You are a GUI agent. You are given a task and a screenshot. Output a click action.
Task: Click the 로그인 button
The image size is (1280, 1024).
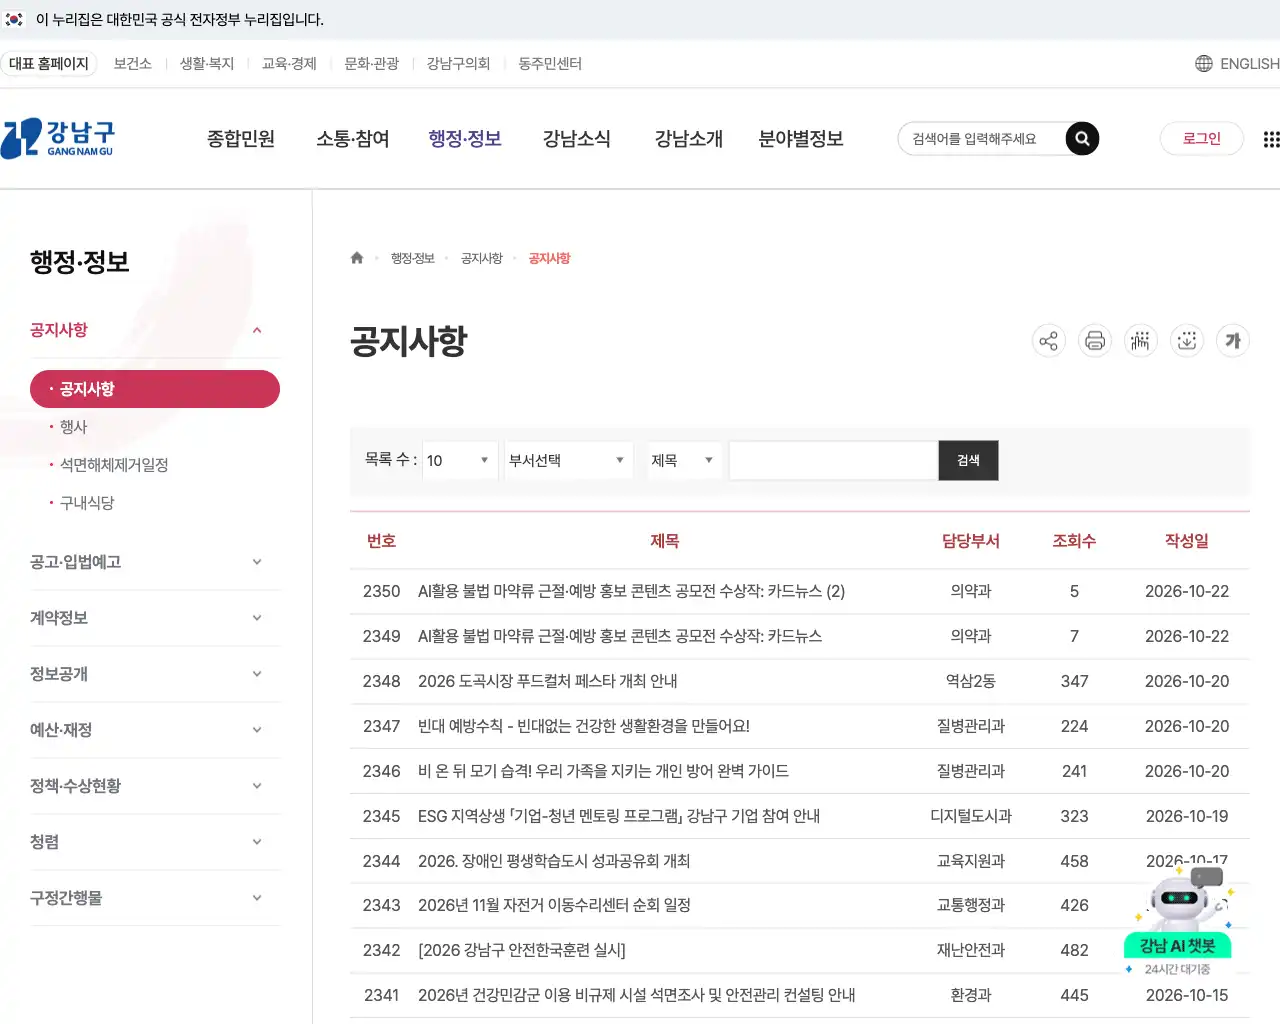pyautogui.click(x=1202, y=139)
